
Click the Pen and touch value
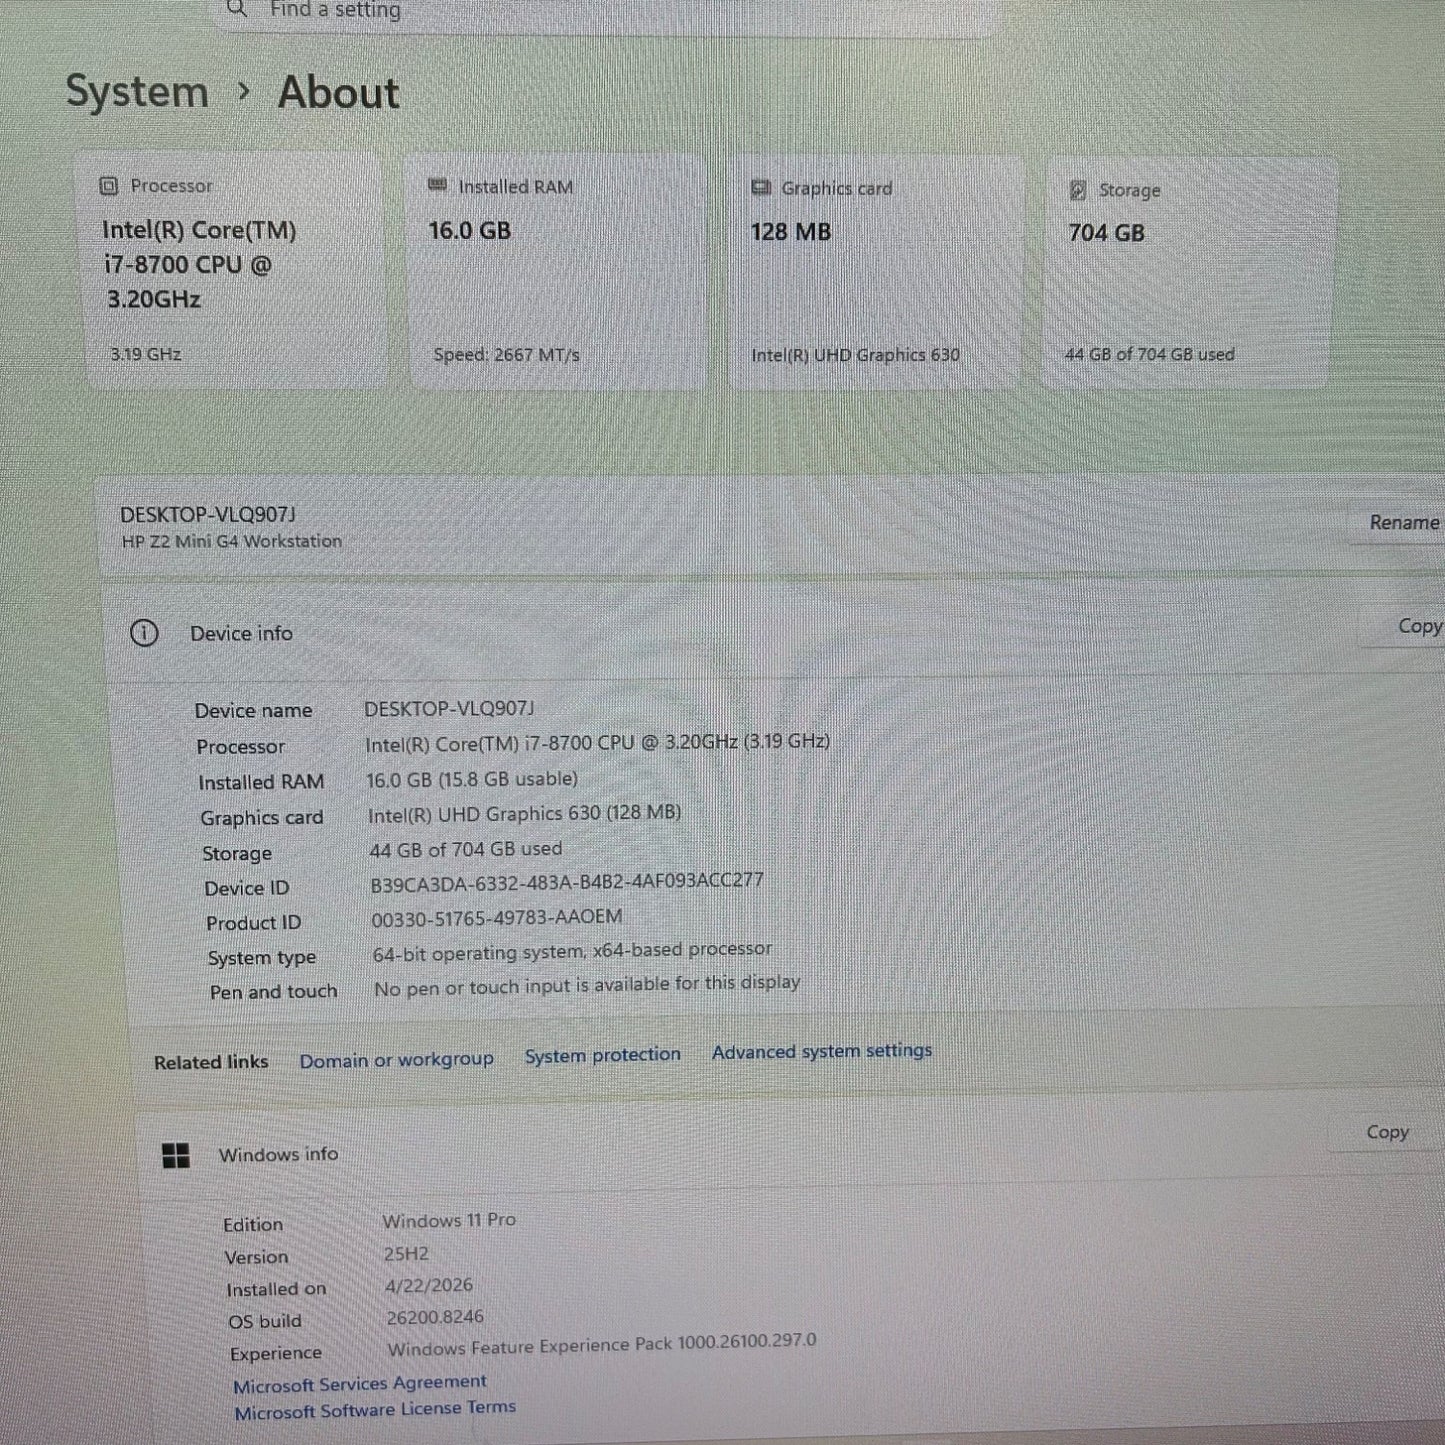(587, 985)
